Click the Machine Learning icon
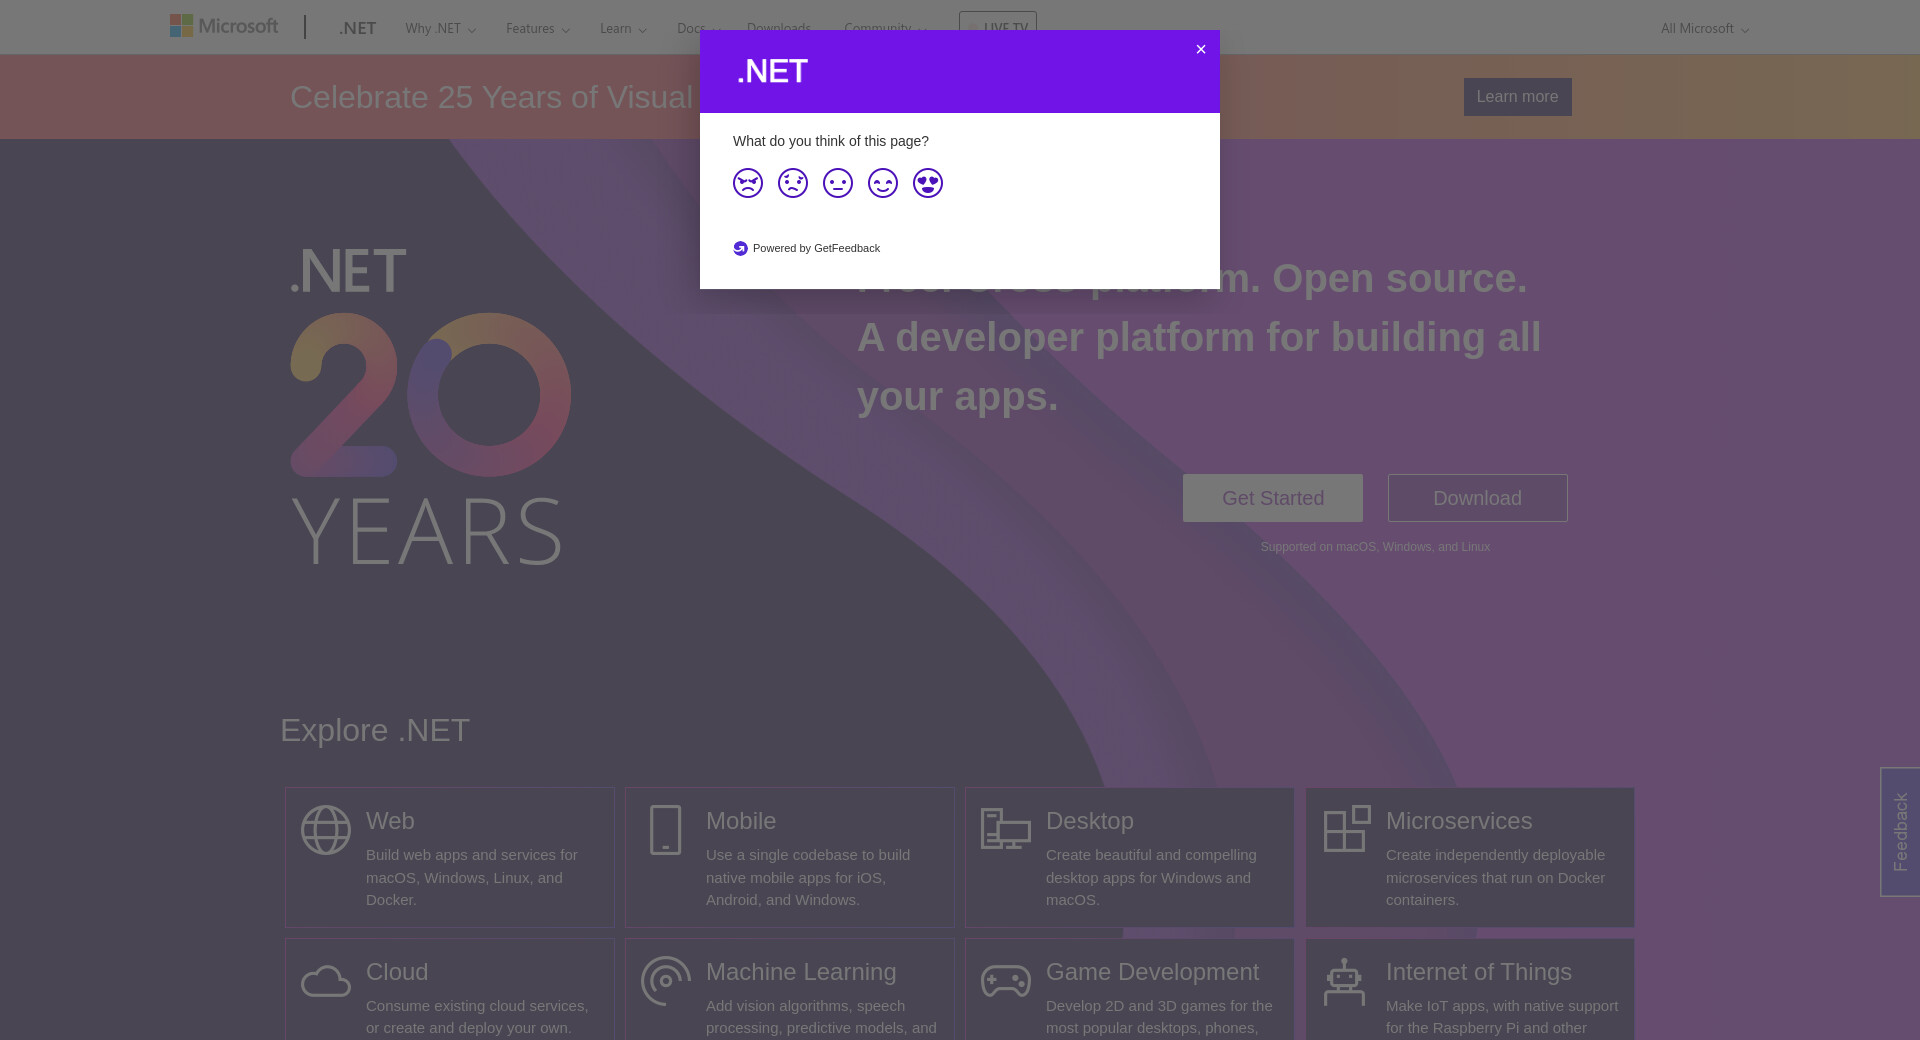 pos(666,981)
